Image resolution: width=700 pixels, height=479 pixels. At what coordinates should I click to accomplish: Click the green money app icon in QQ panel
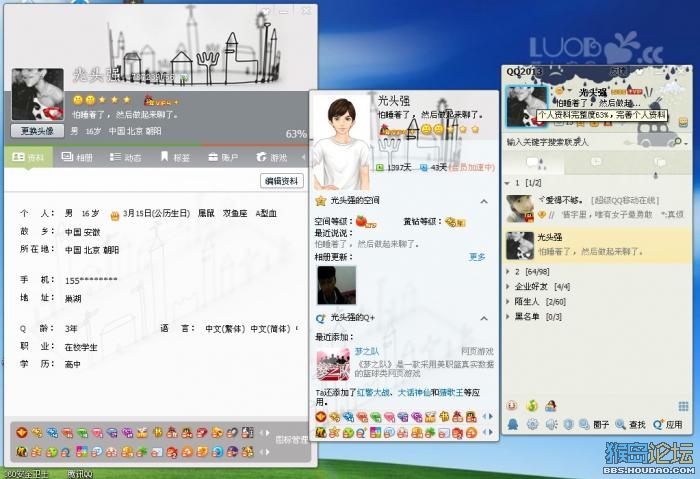pos(531,406)
